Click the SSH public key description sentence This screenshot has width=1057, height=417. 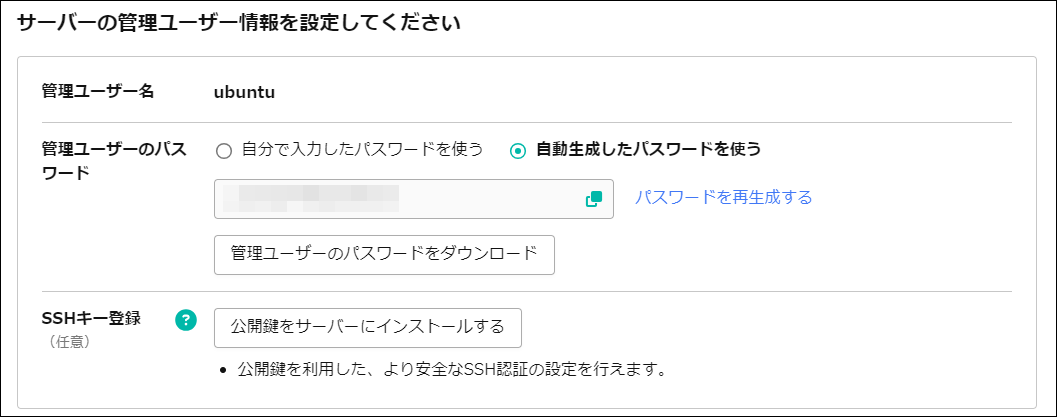[452, 370]
